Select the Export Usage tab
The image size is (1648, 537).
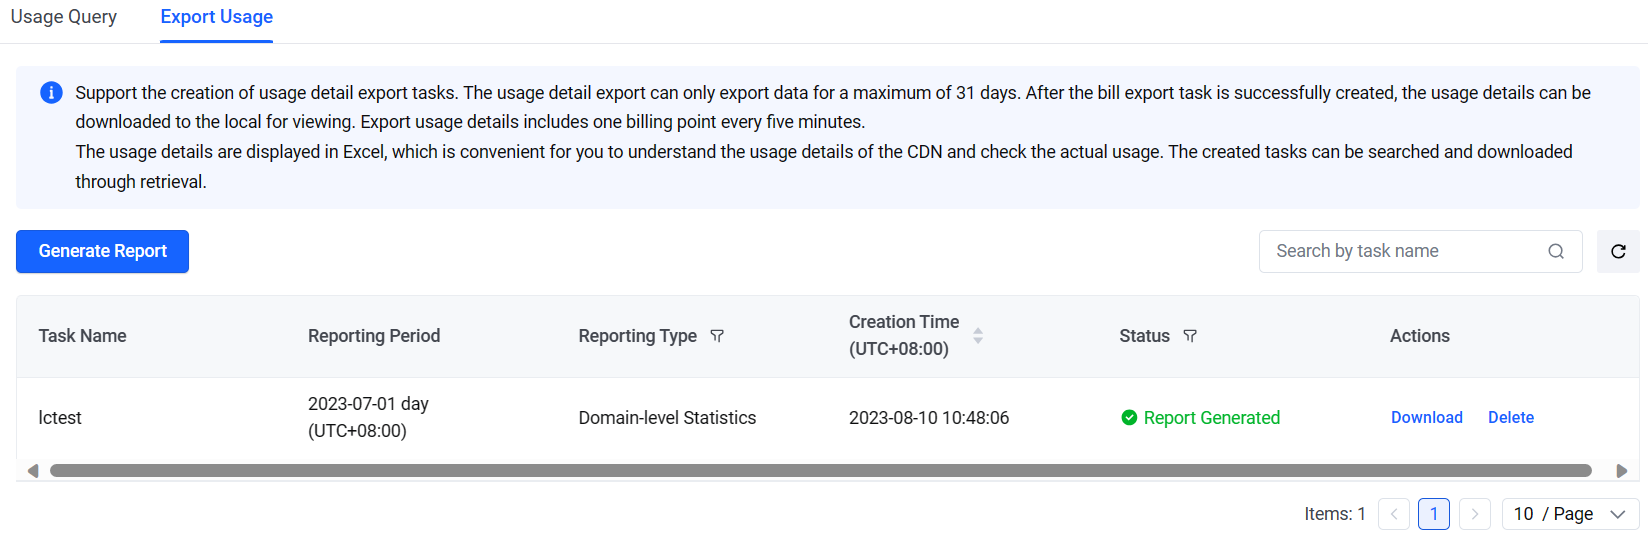pyautogui.click(x=217, y=17)
